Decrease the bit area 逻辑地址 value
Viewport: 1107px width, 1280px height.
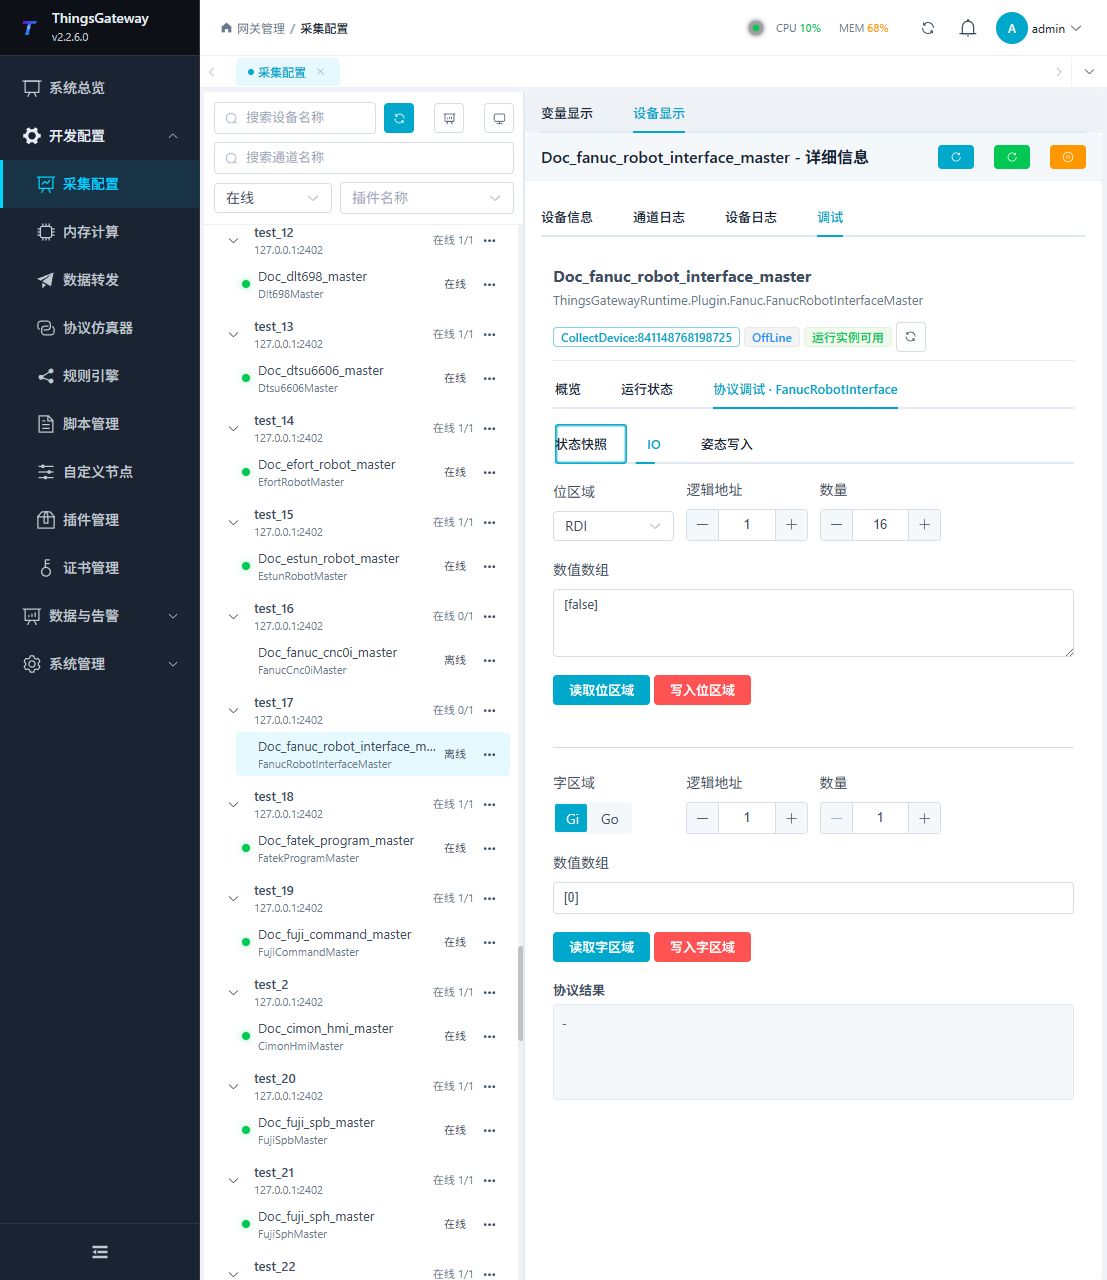(x=703, y=525)
